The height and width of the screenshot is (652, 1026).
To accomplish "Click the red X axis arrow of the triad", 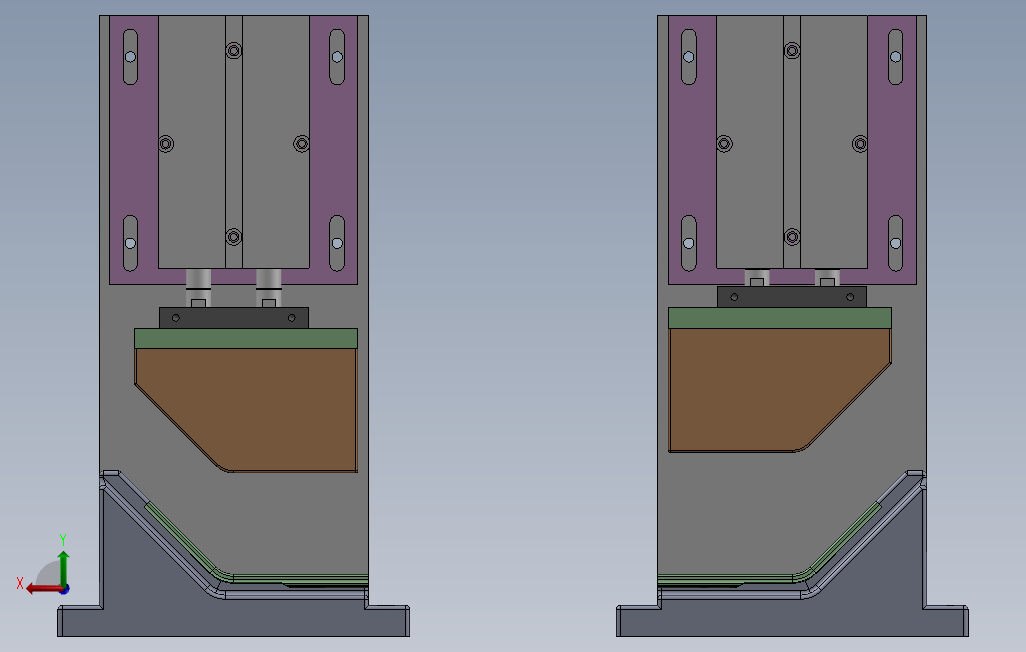I will (44, 589).
